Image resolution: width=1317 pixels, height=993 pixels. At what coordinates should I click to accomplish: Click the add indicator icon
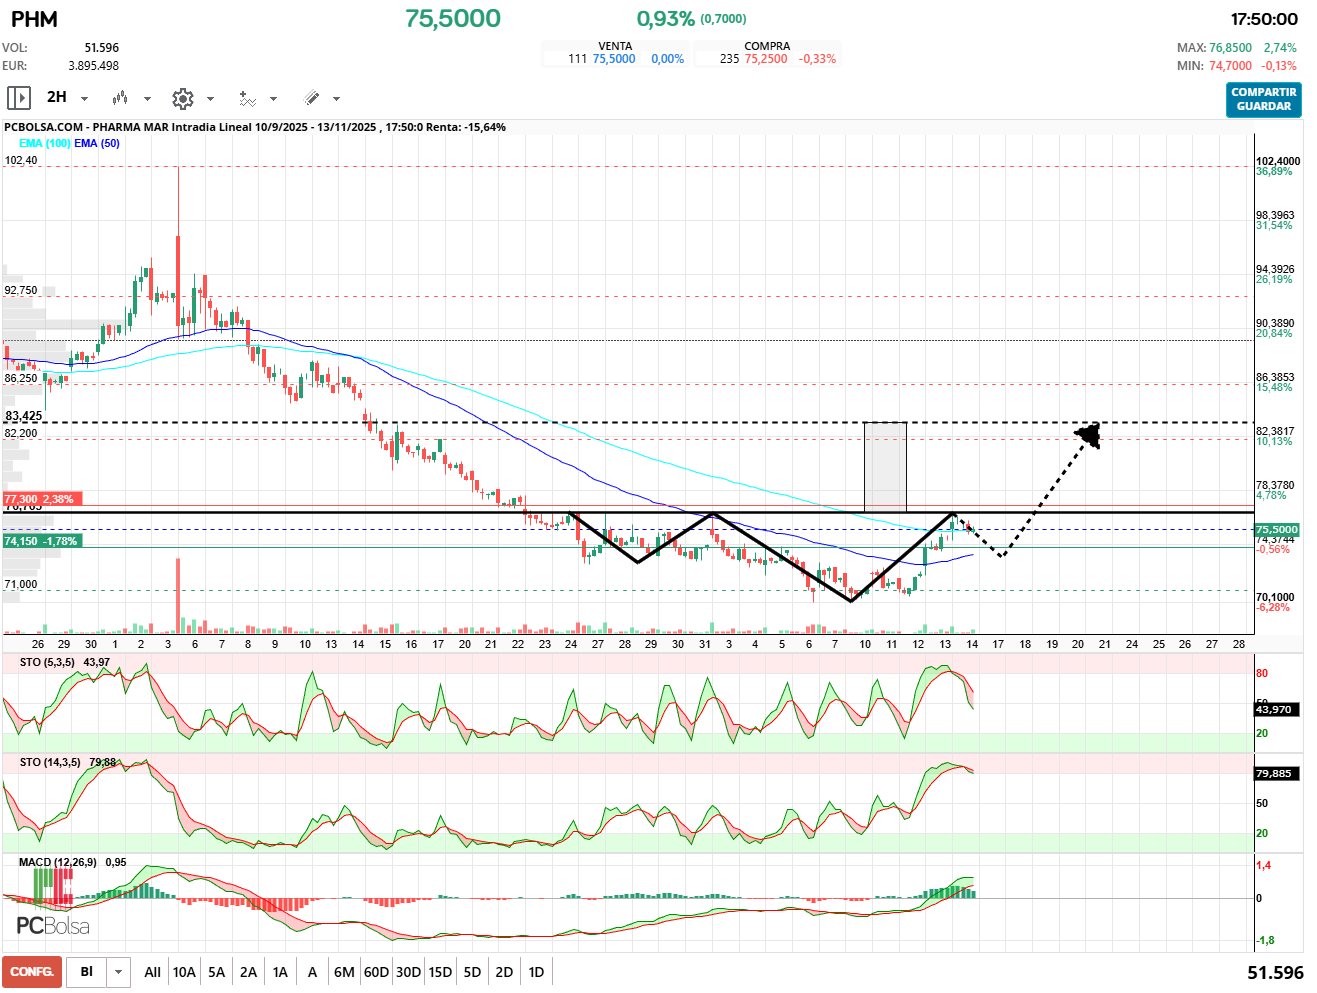247,98
